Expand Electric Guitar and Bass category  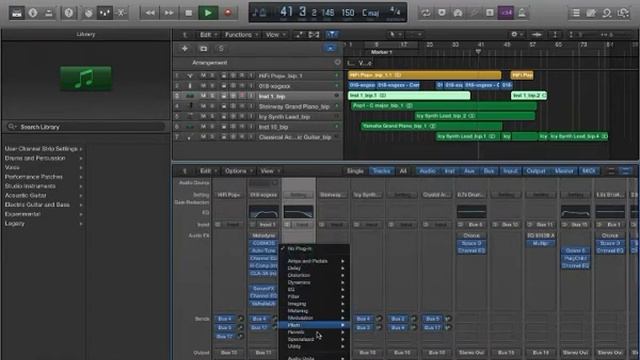pyautogui.click(x=43, y=205)
